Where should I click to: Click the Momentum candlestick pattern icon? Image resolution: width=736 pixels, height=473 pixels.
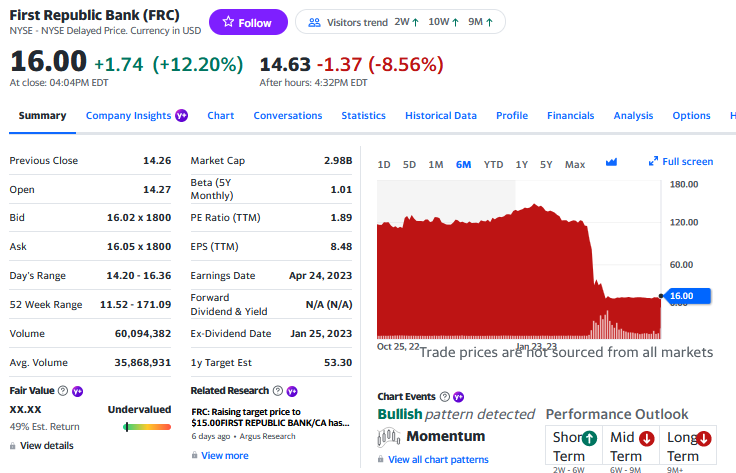(x=389, y=437)
